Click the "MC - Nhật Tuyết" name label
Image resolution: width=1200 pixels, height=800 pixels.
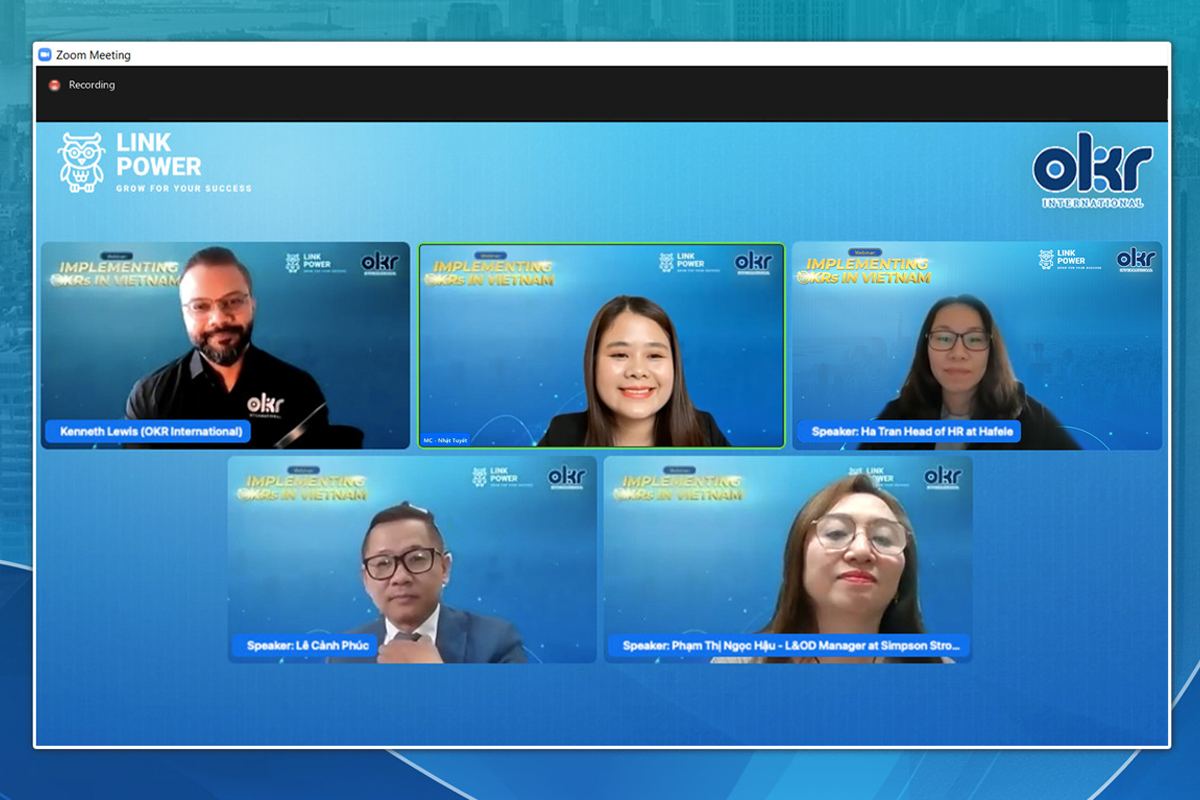446,440
